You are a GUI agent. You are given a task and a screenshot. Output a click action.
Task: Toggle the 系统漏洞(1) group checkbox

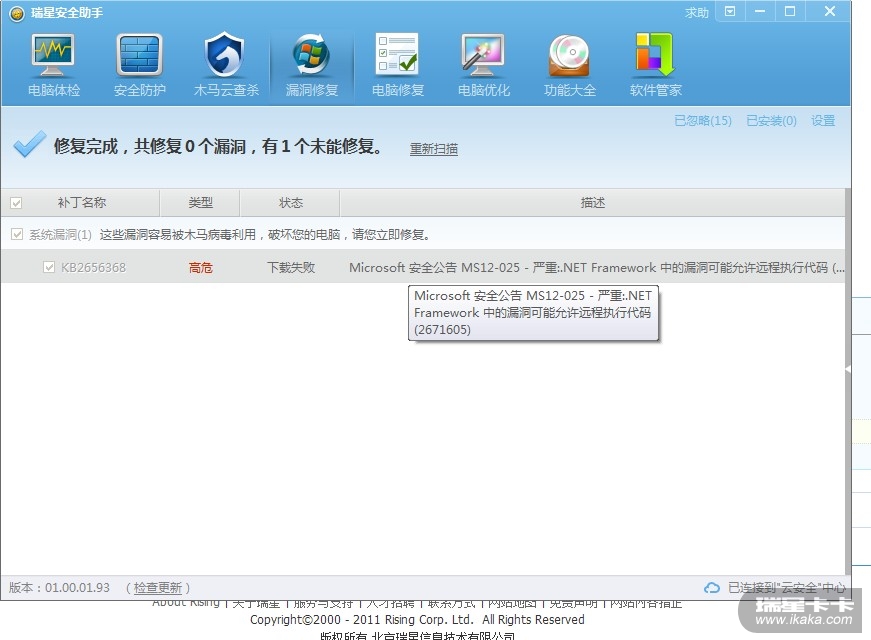coord(17,234)
